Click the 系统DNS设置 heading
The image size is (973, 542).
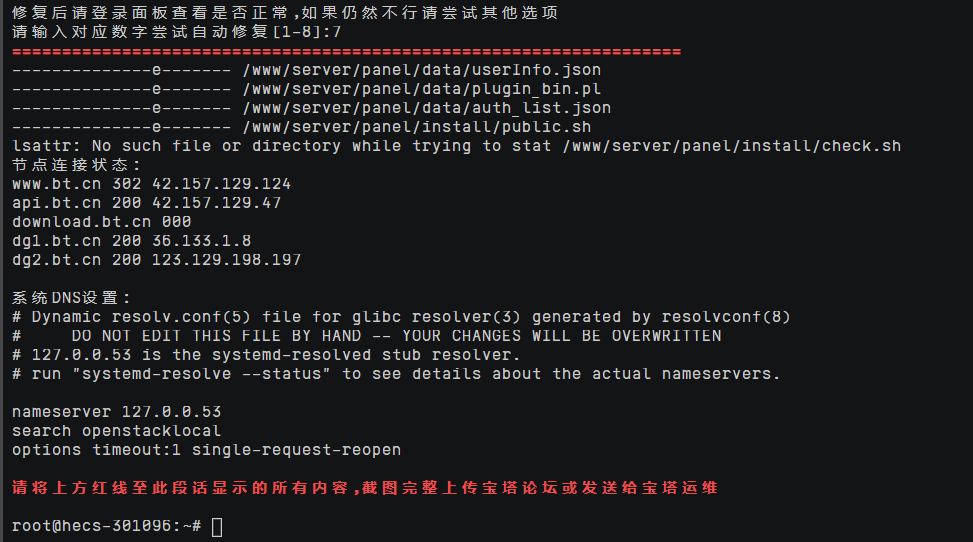[x=71, y=297]
